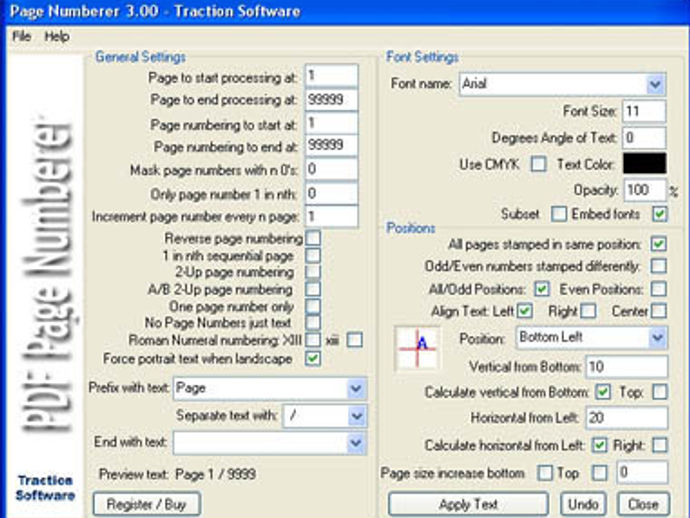
Task: Click the Close button
Action: (643, 504)
